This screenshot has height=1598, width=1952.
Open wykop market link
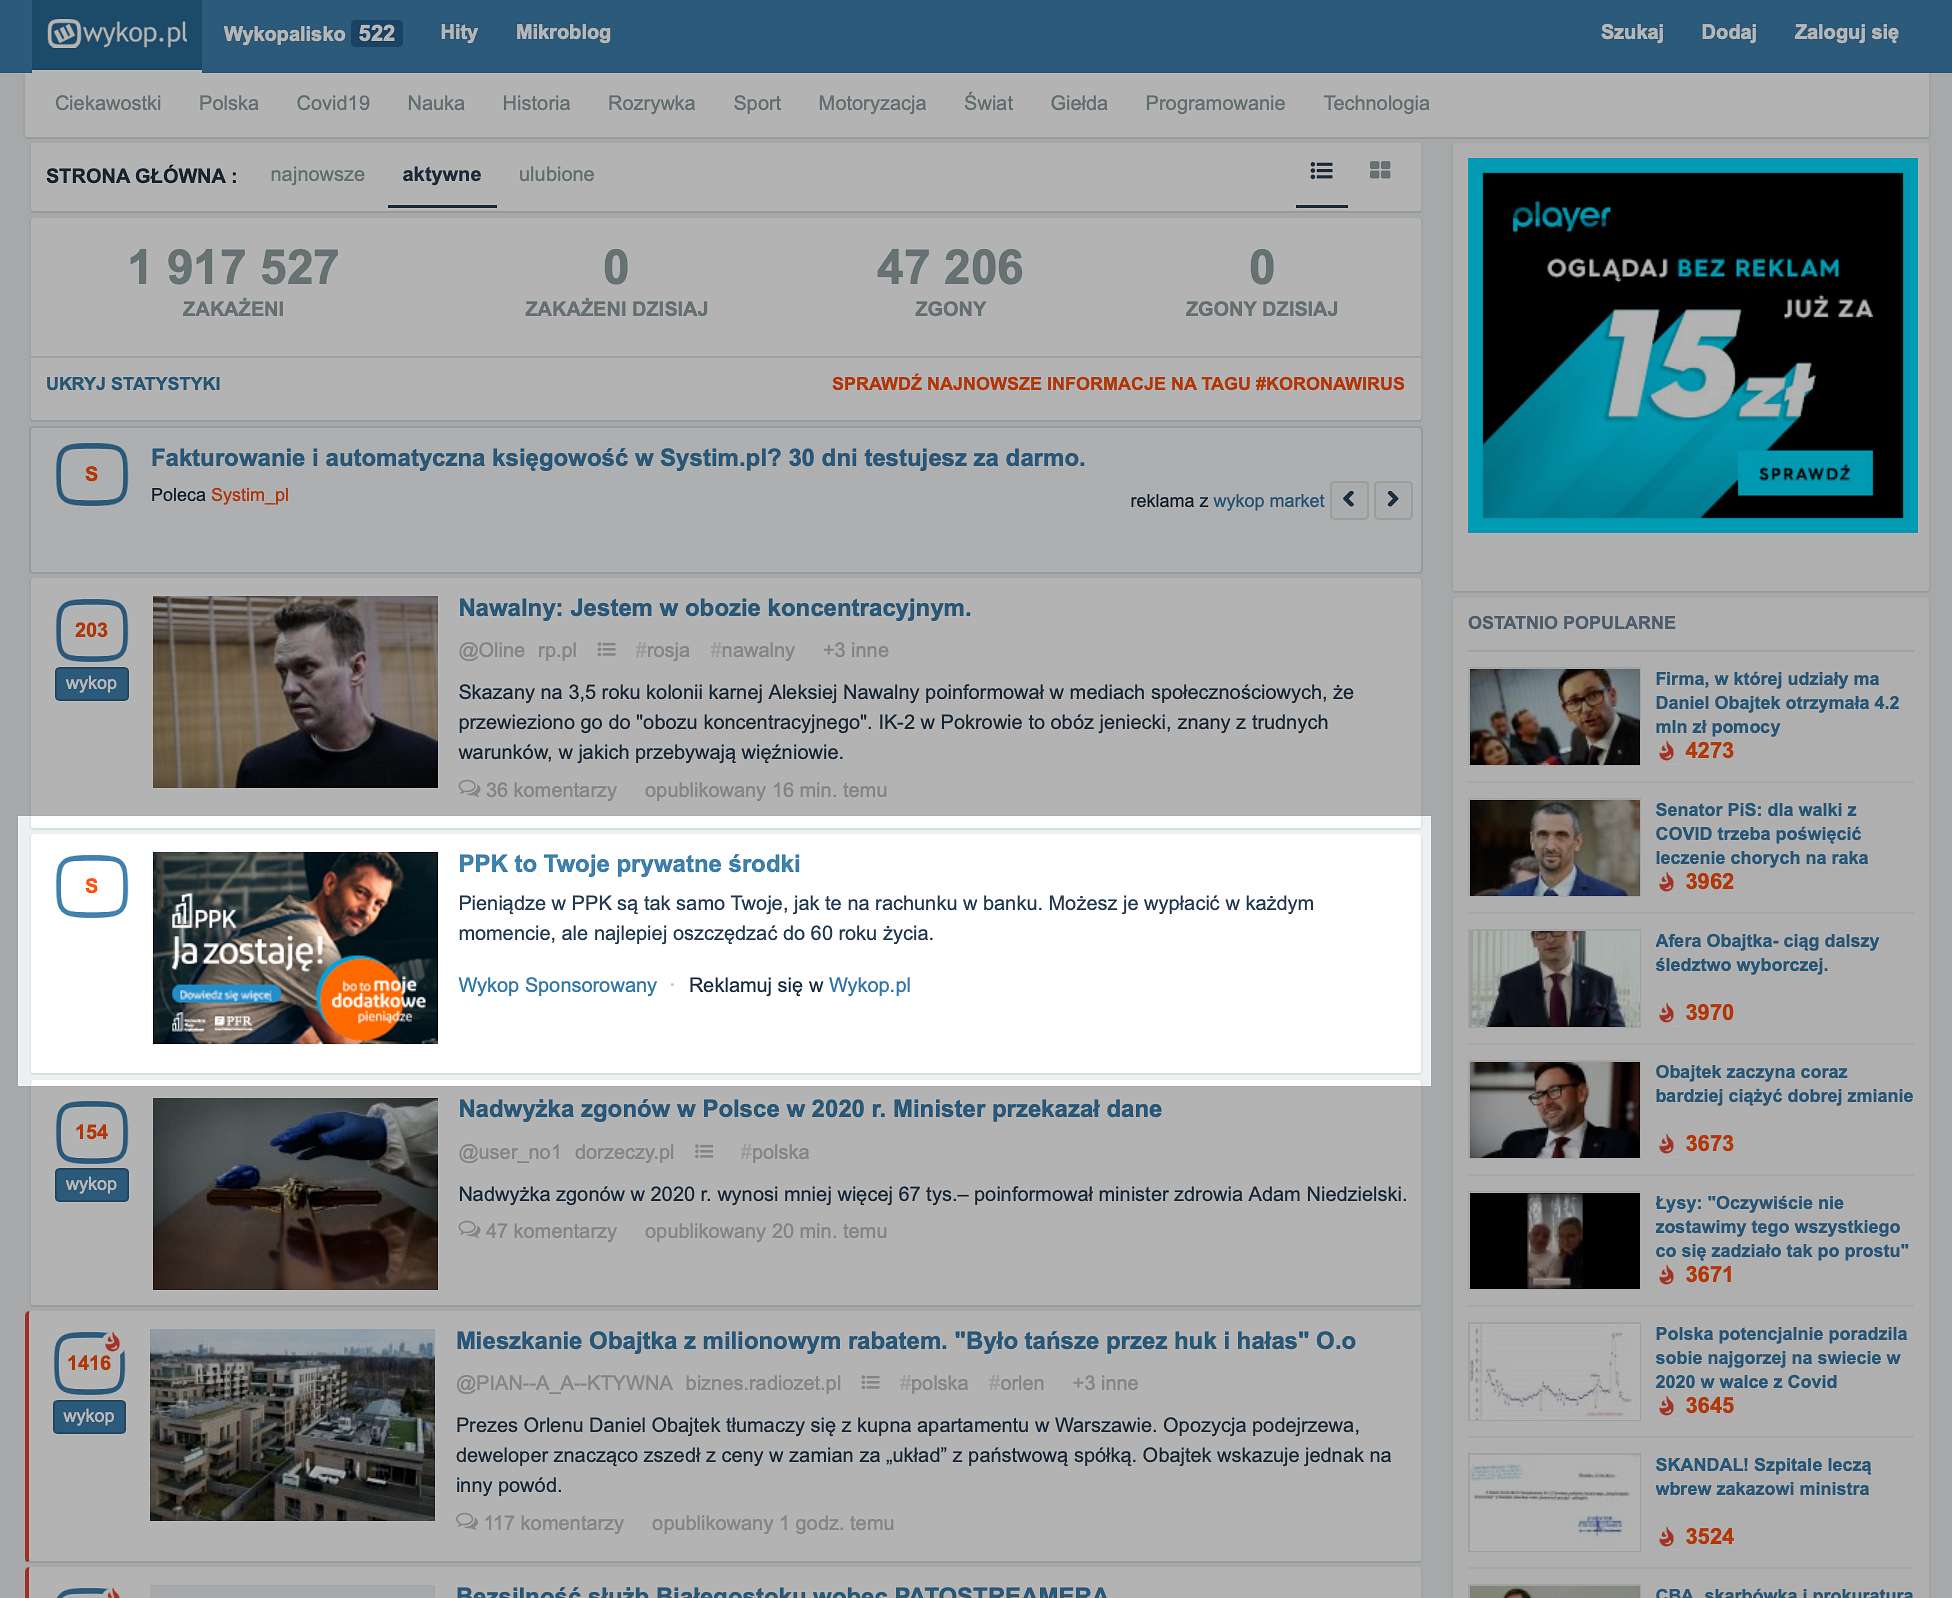pos(1269,500)
